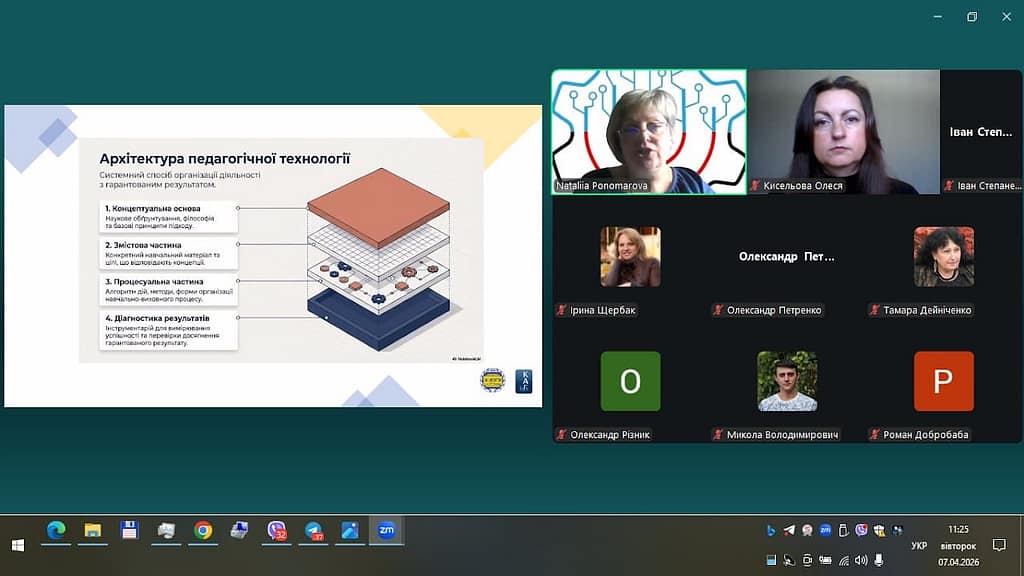This screenshot has width=1024, height=576.
Task: Open Viber with 32 unread badge
Action: [277, 531]
